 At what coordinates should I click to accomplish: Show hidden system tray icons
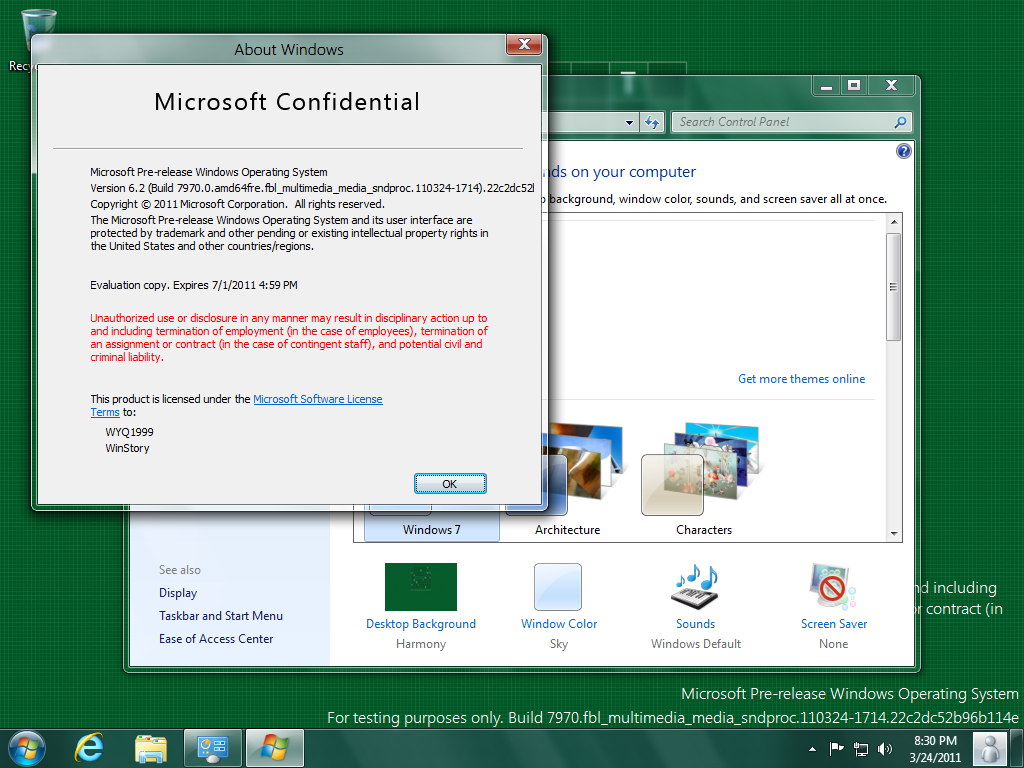click(x=811, y=748)
